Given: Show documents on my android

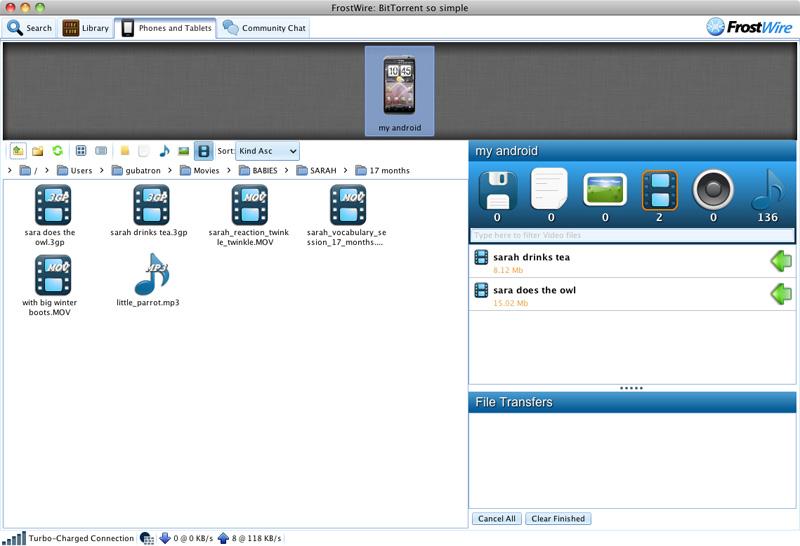Looking at the screenshot, I should (x=551, y=196).
